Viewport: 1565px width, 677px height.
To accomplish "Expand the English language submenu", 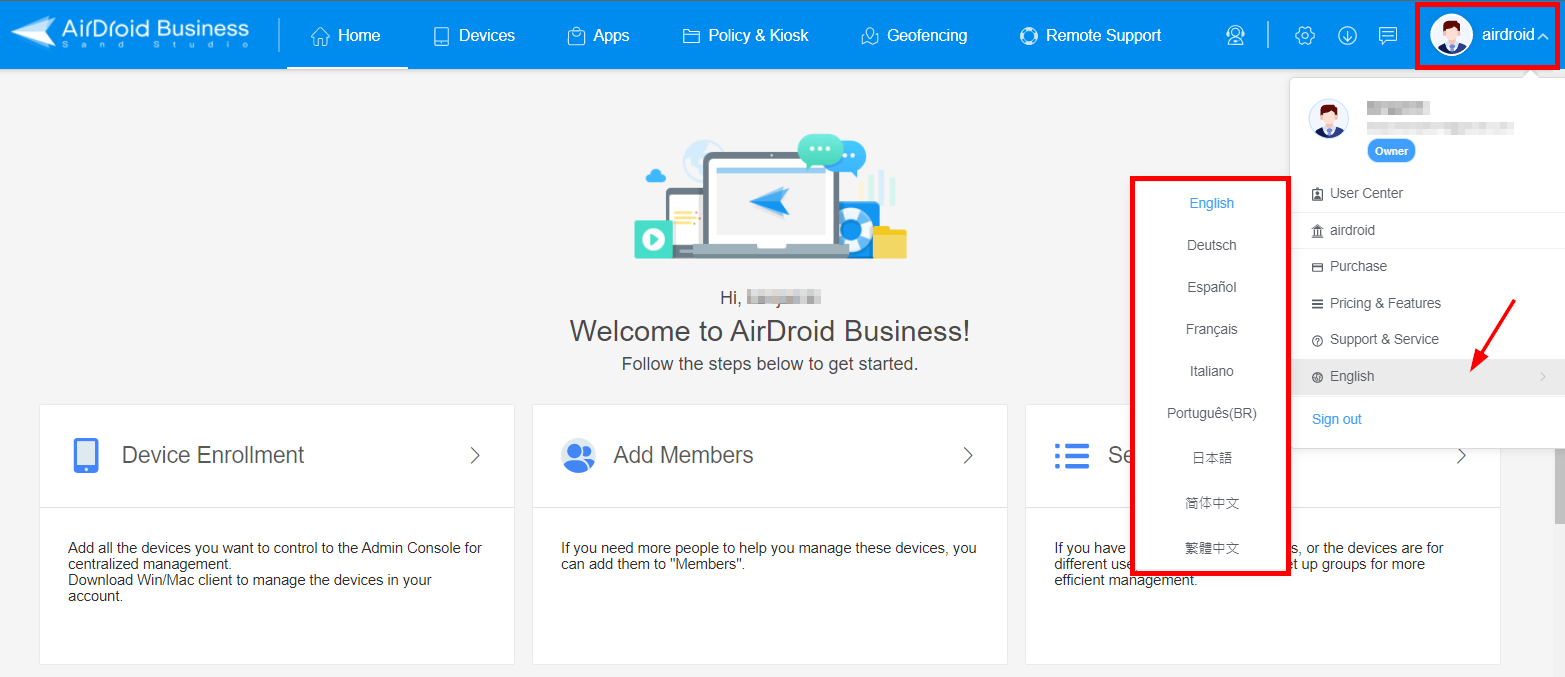I will point(1428,376).
